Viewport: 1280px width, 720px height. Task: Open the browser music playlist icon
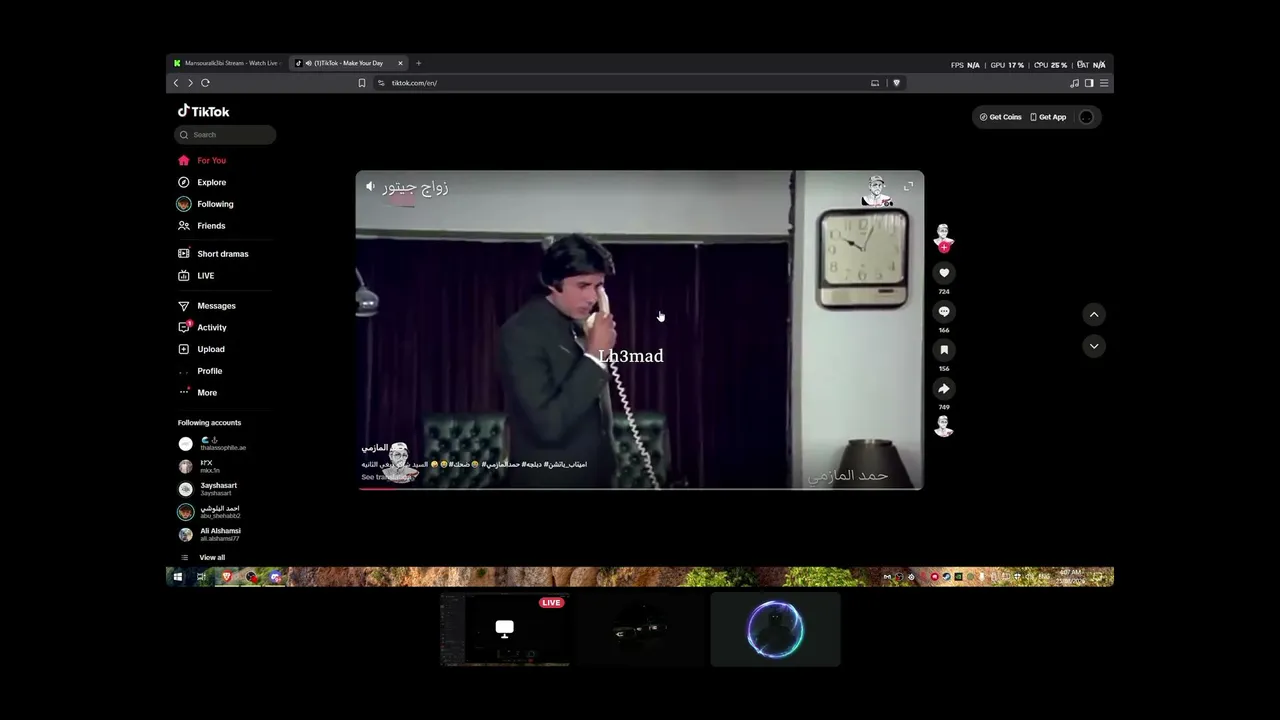coord(1075,83)
